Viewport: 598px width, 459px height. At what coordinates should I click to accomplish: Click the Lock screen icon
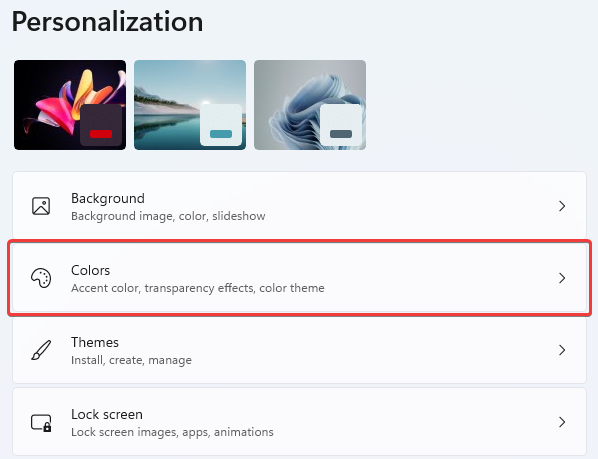click(41, 422)
